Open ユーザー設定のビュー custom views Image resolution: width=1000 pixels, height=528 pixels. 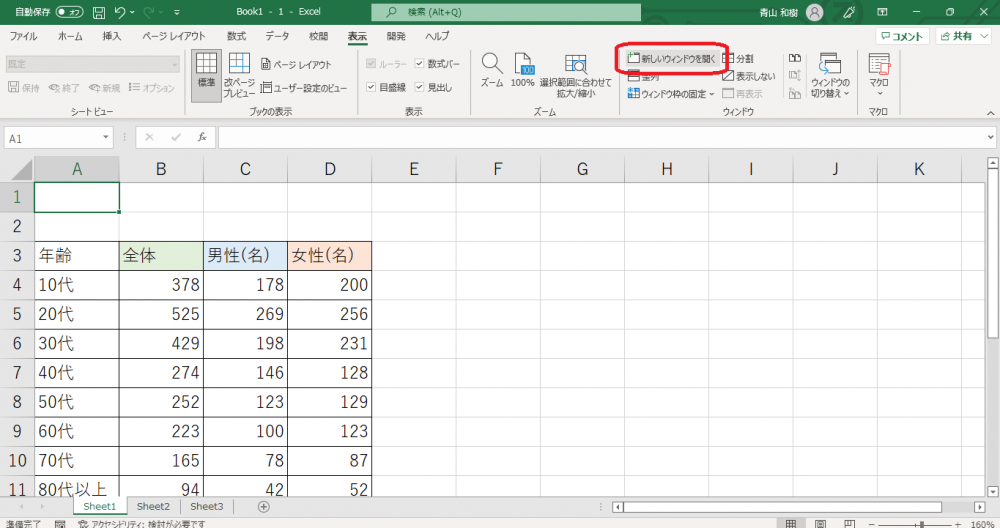[x=304, y=88]
